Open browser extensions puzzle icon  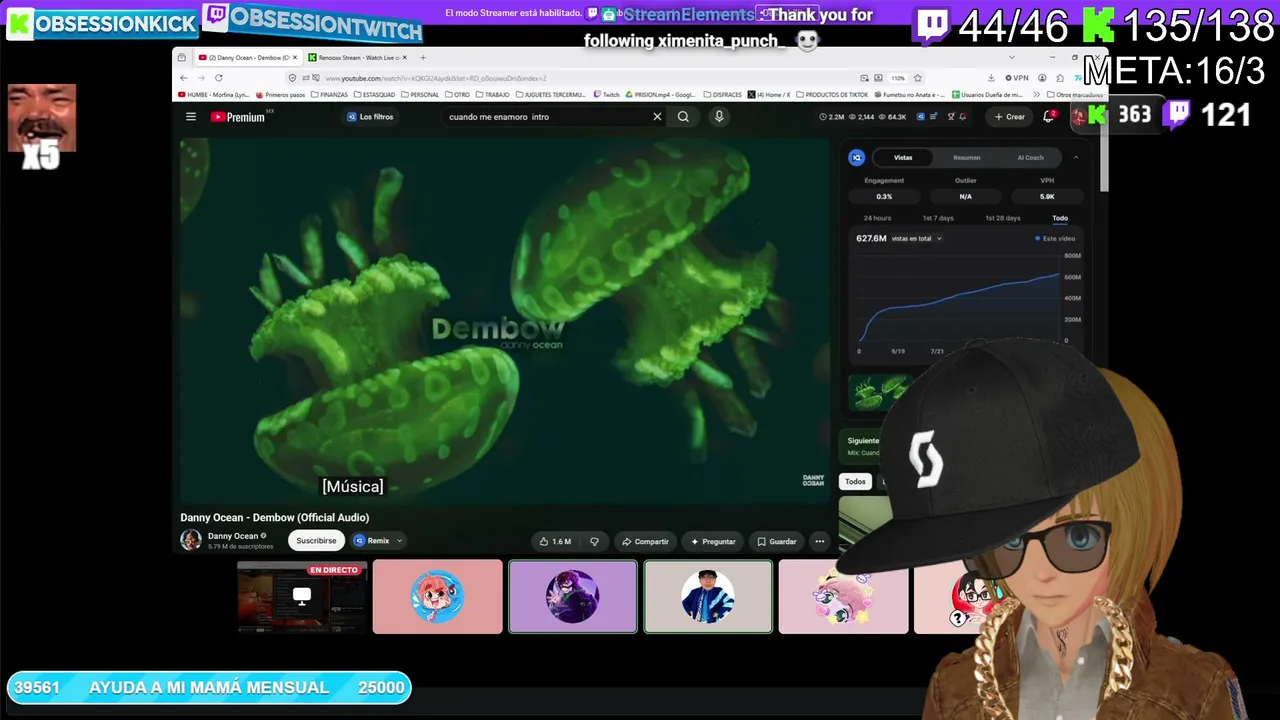tap(1059, 78)
